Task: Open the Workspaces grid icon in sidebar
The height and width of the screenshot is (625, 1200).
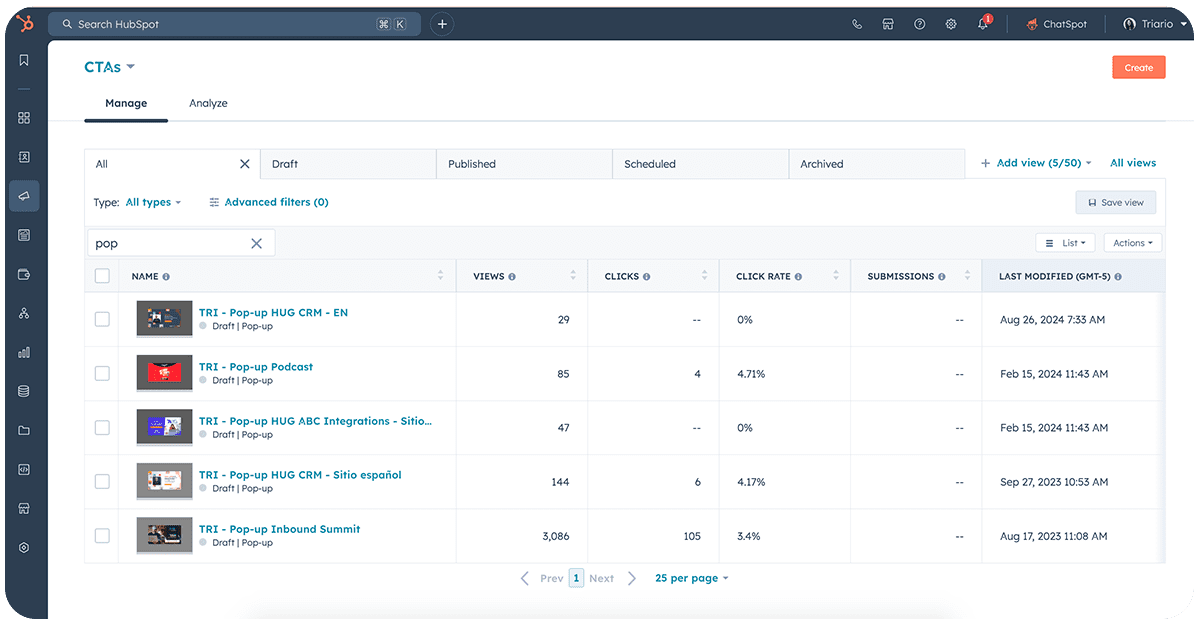Action: point(24,117)
